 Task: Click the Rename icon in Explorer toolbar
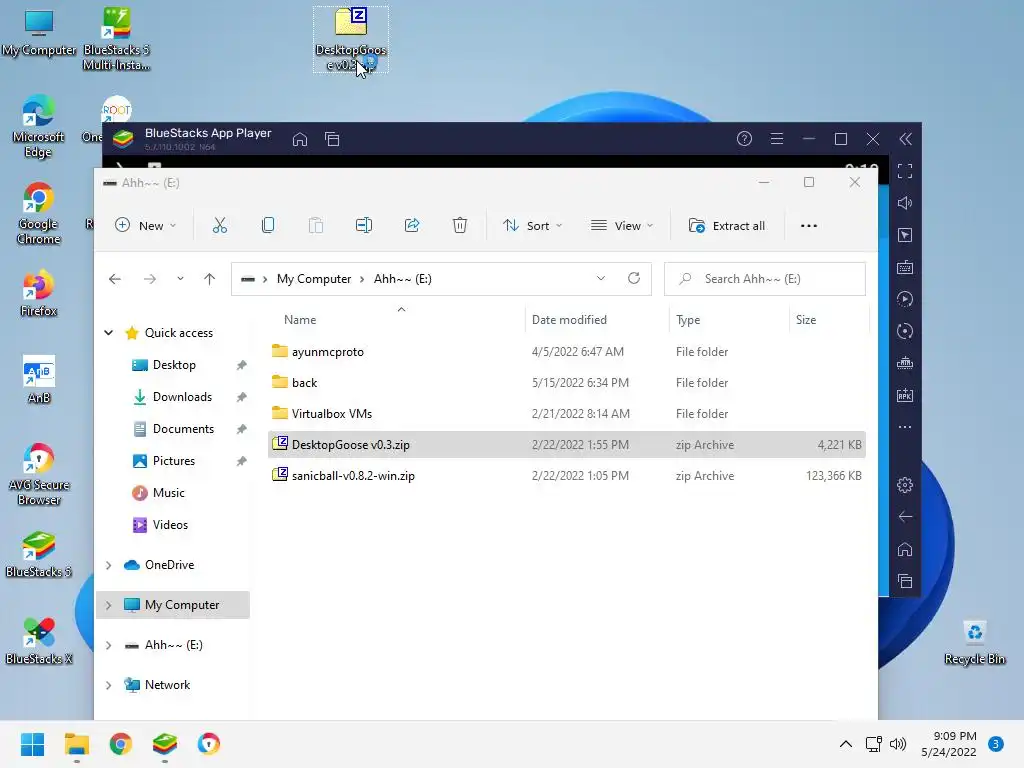pos(364,225)
